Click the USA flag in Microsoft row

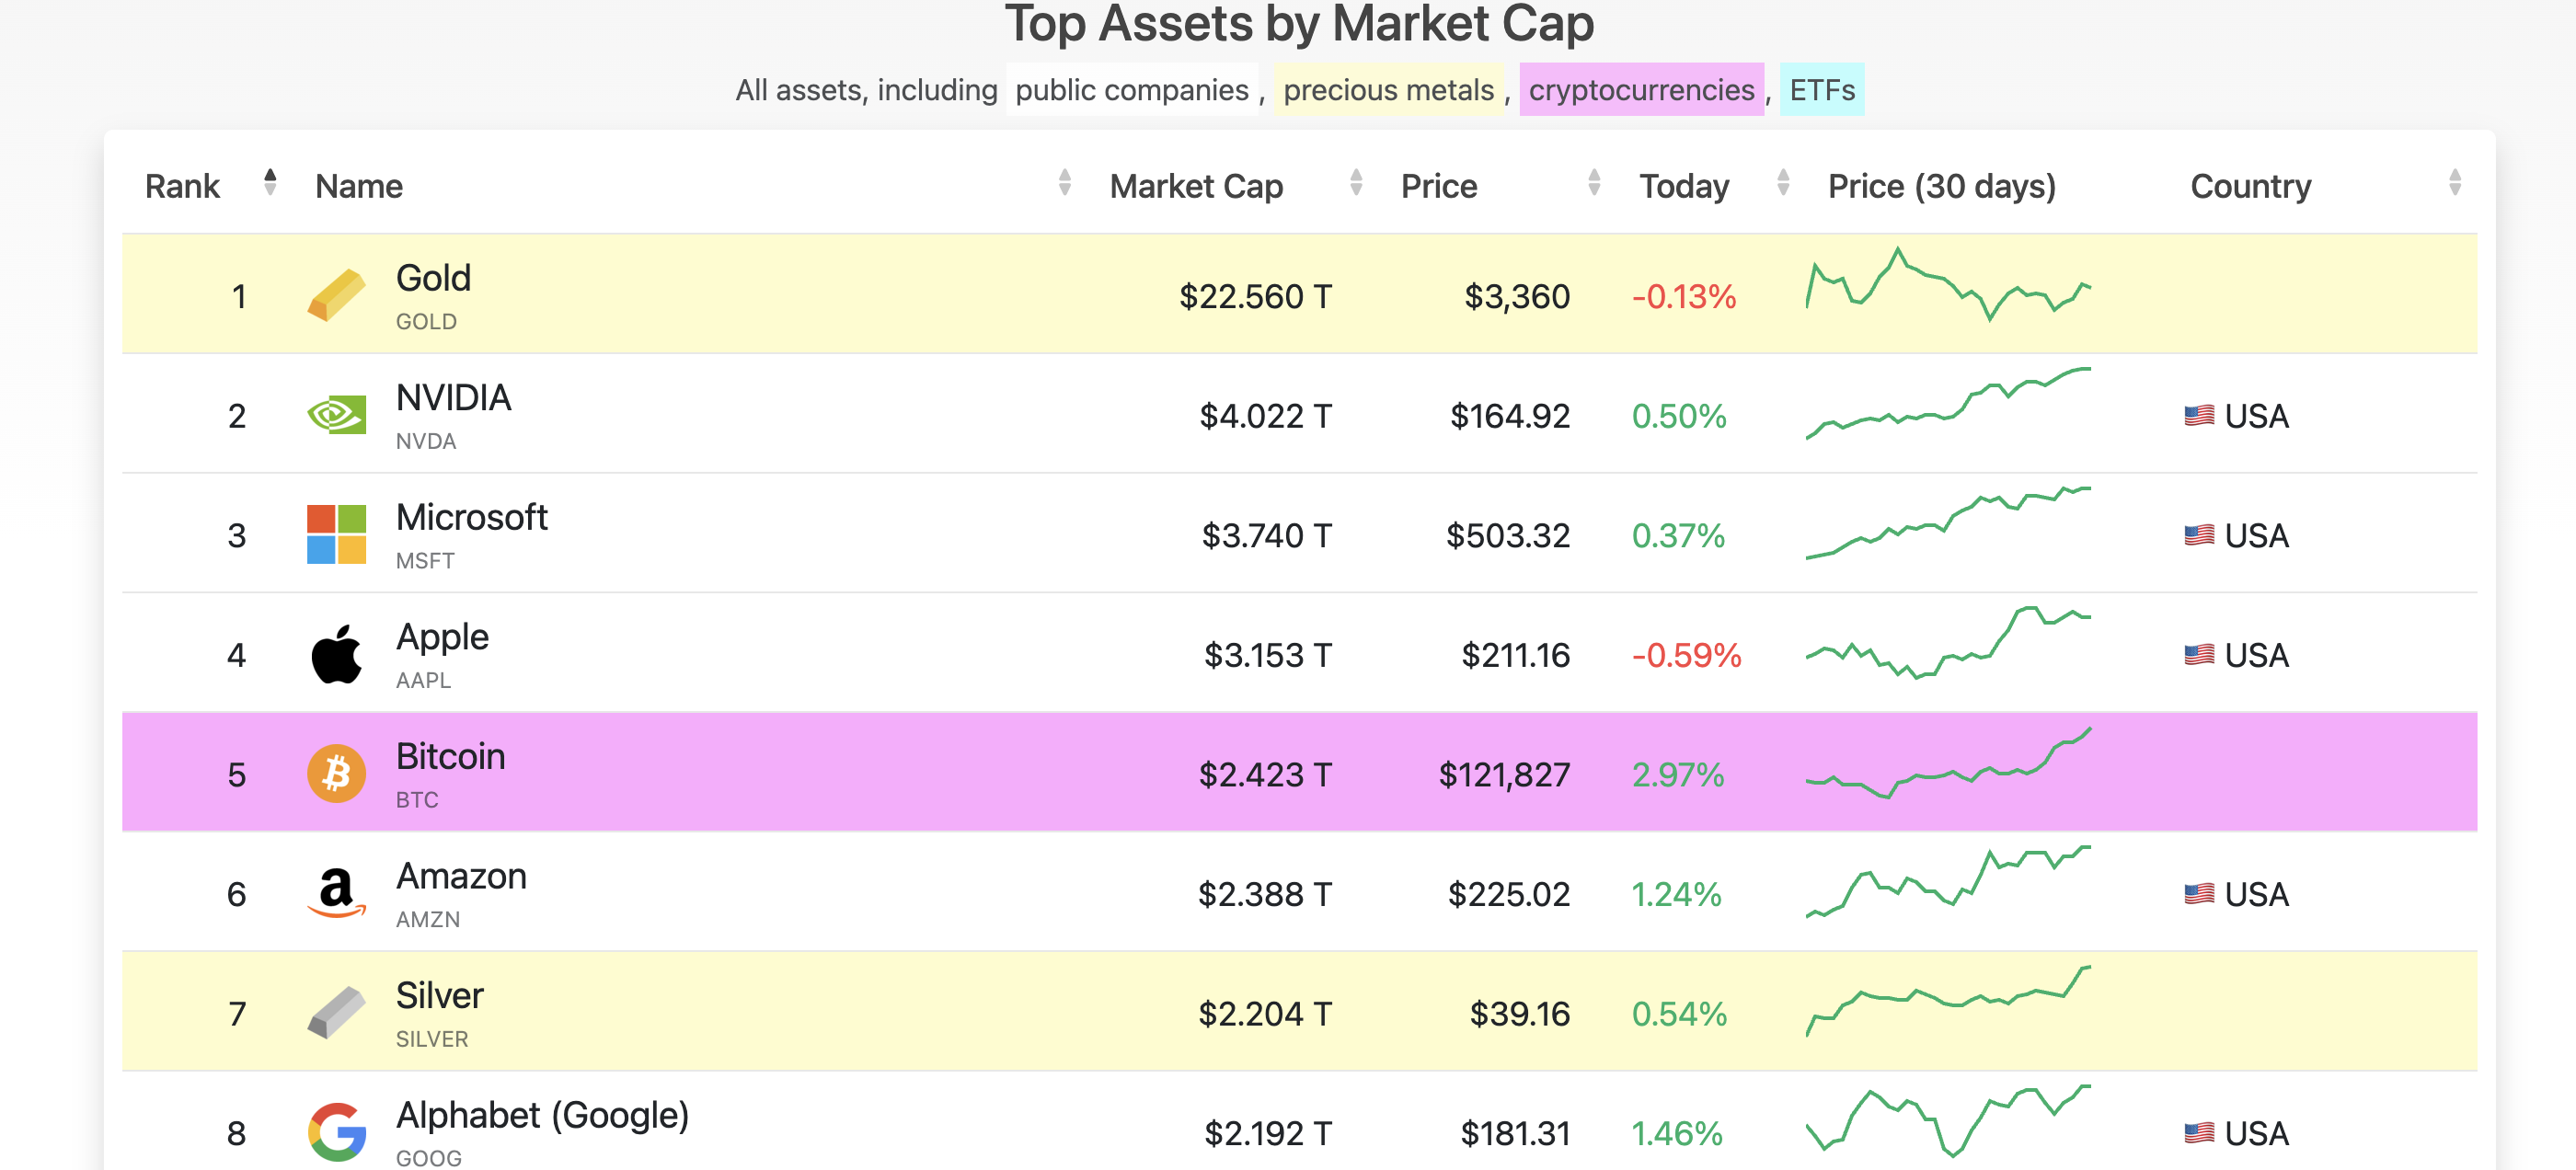(2199, 535)
